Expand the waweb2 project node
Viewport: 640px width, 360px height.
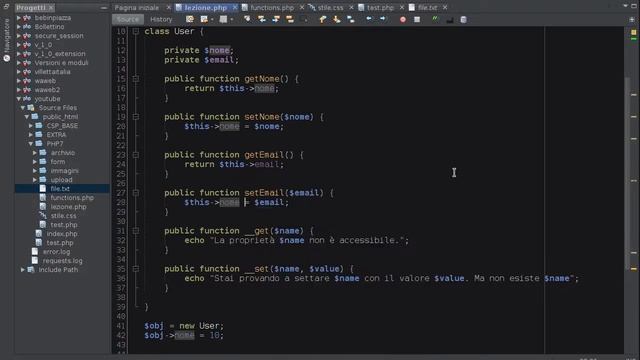tap(19, 89)
